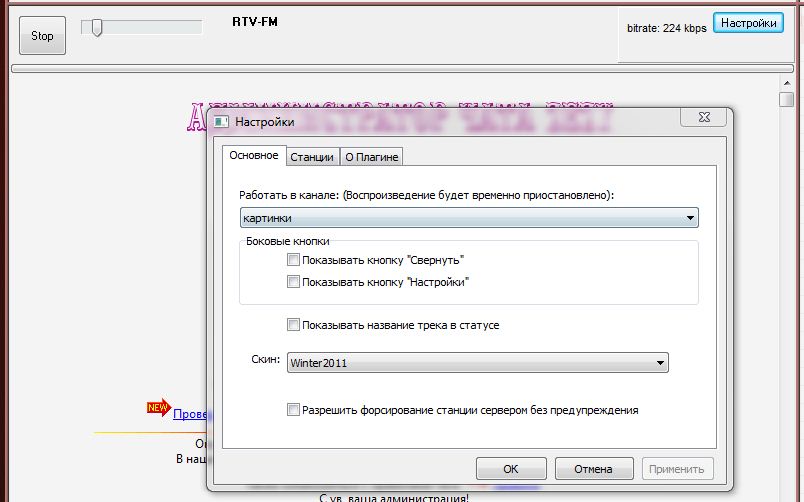Check Показывать название трека в статусе
The width and height of the screenshot is (804, 502).
[293, 325]
